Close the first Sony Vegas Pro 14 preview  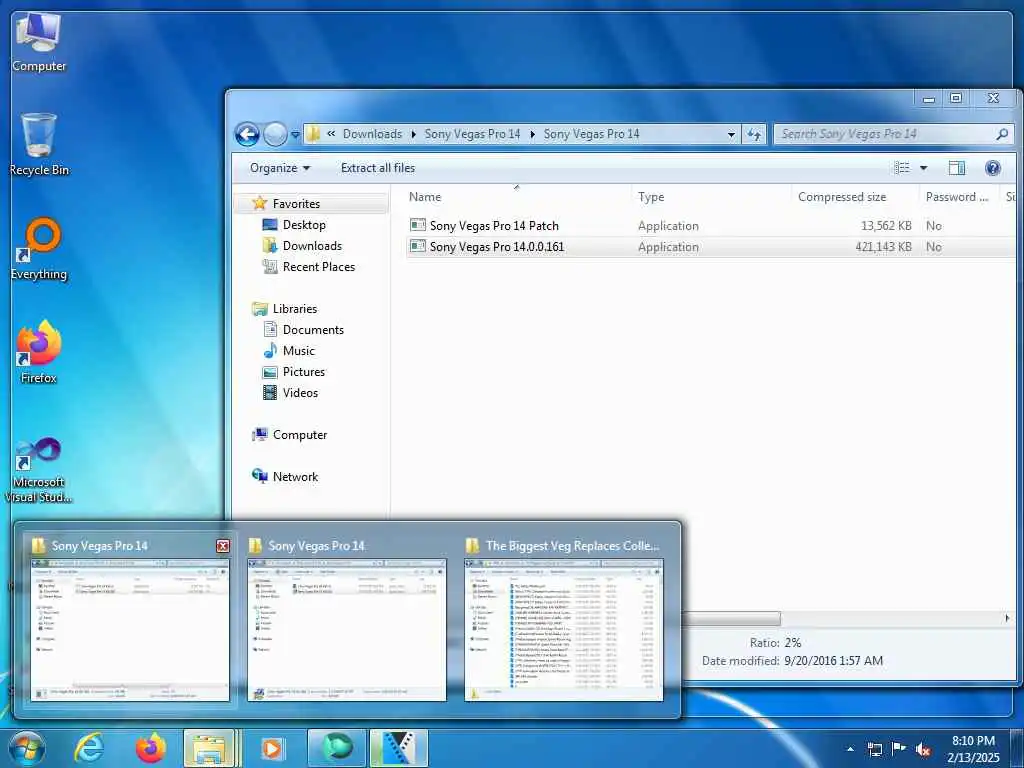tap(223, 546)
